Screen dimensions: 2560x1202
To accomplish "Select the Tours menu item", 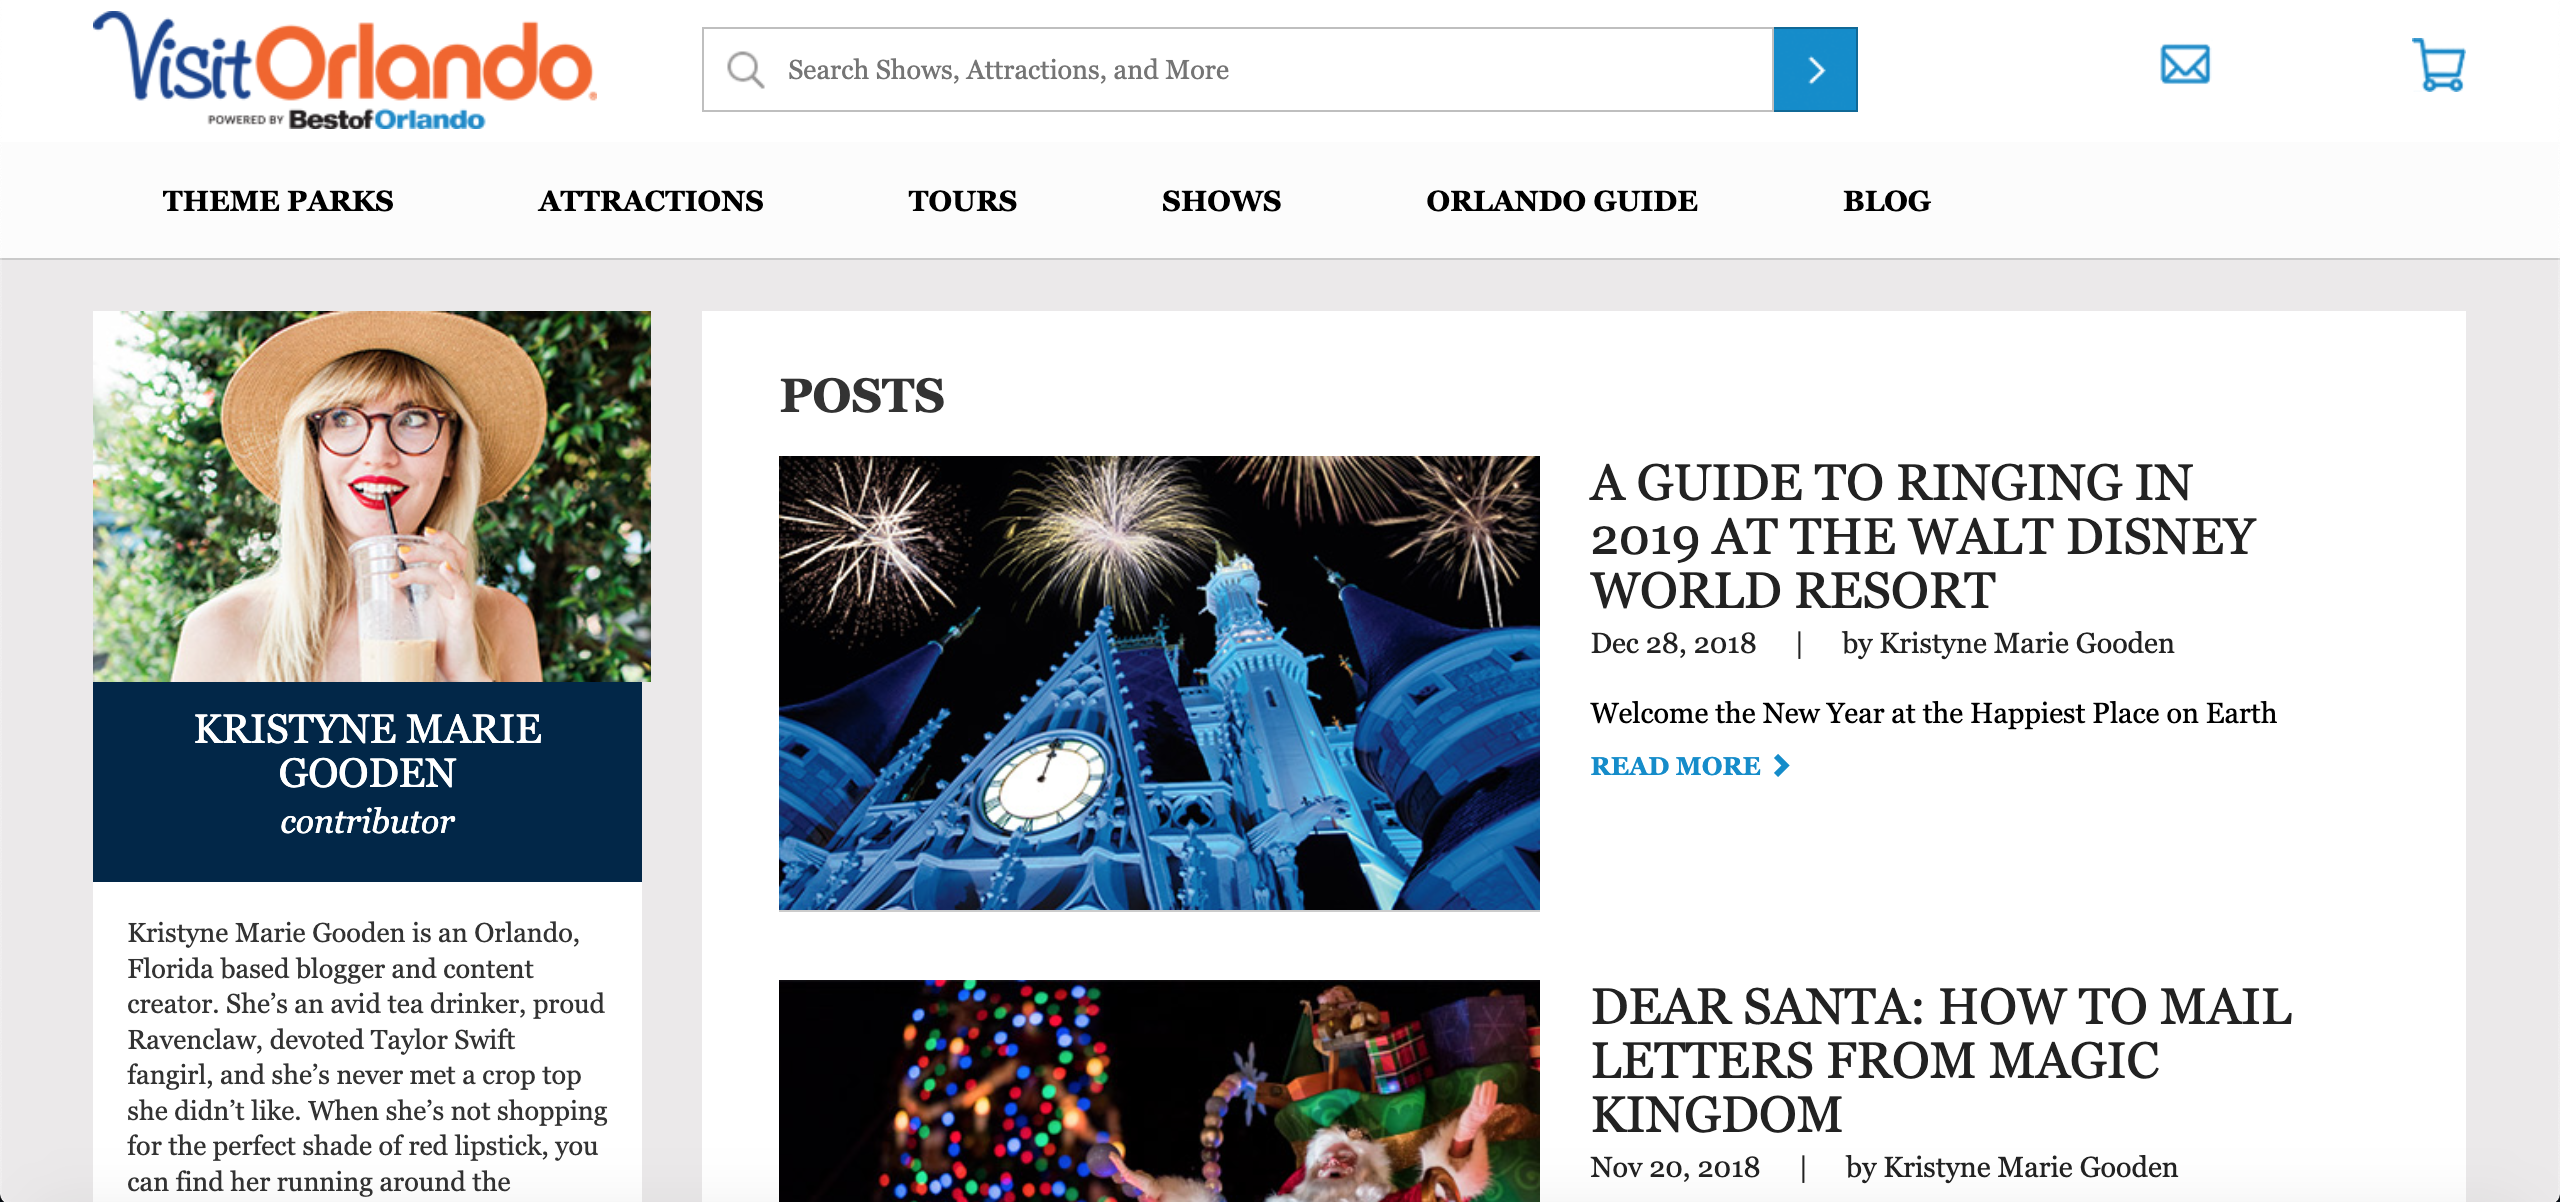I will click(x=962, y=201).
